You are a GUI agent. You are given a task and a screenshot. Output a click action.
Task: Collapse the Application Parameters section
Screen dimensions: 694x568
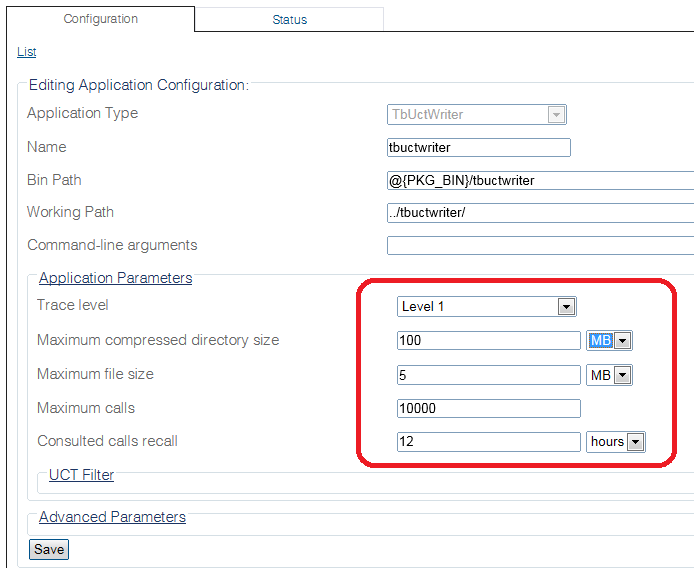point(115,278)
